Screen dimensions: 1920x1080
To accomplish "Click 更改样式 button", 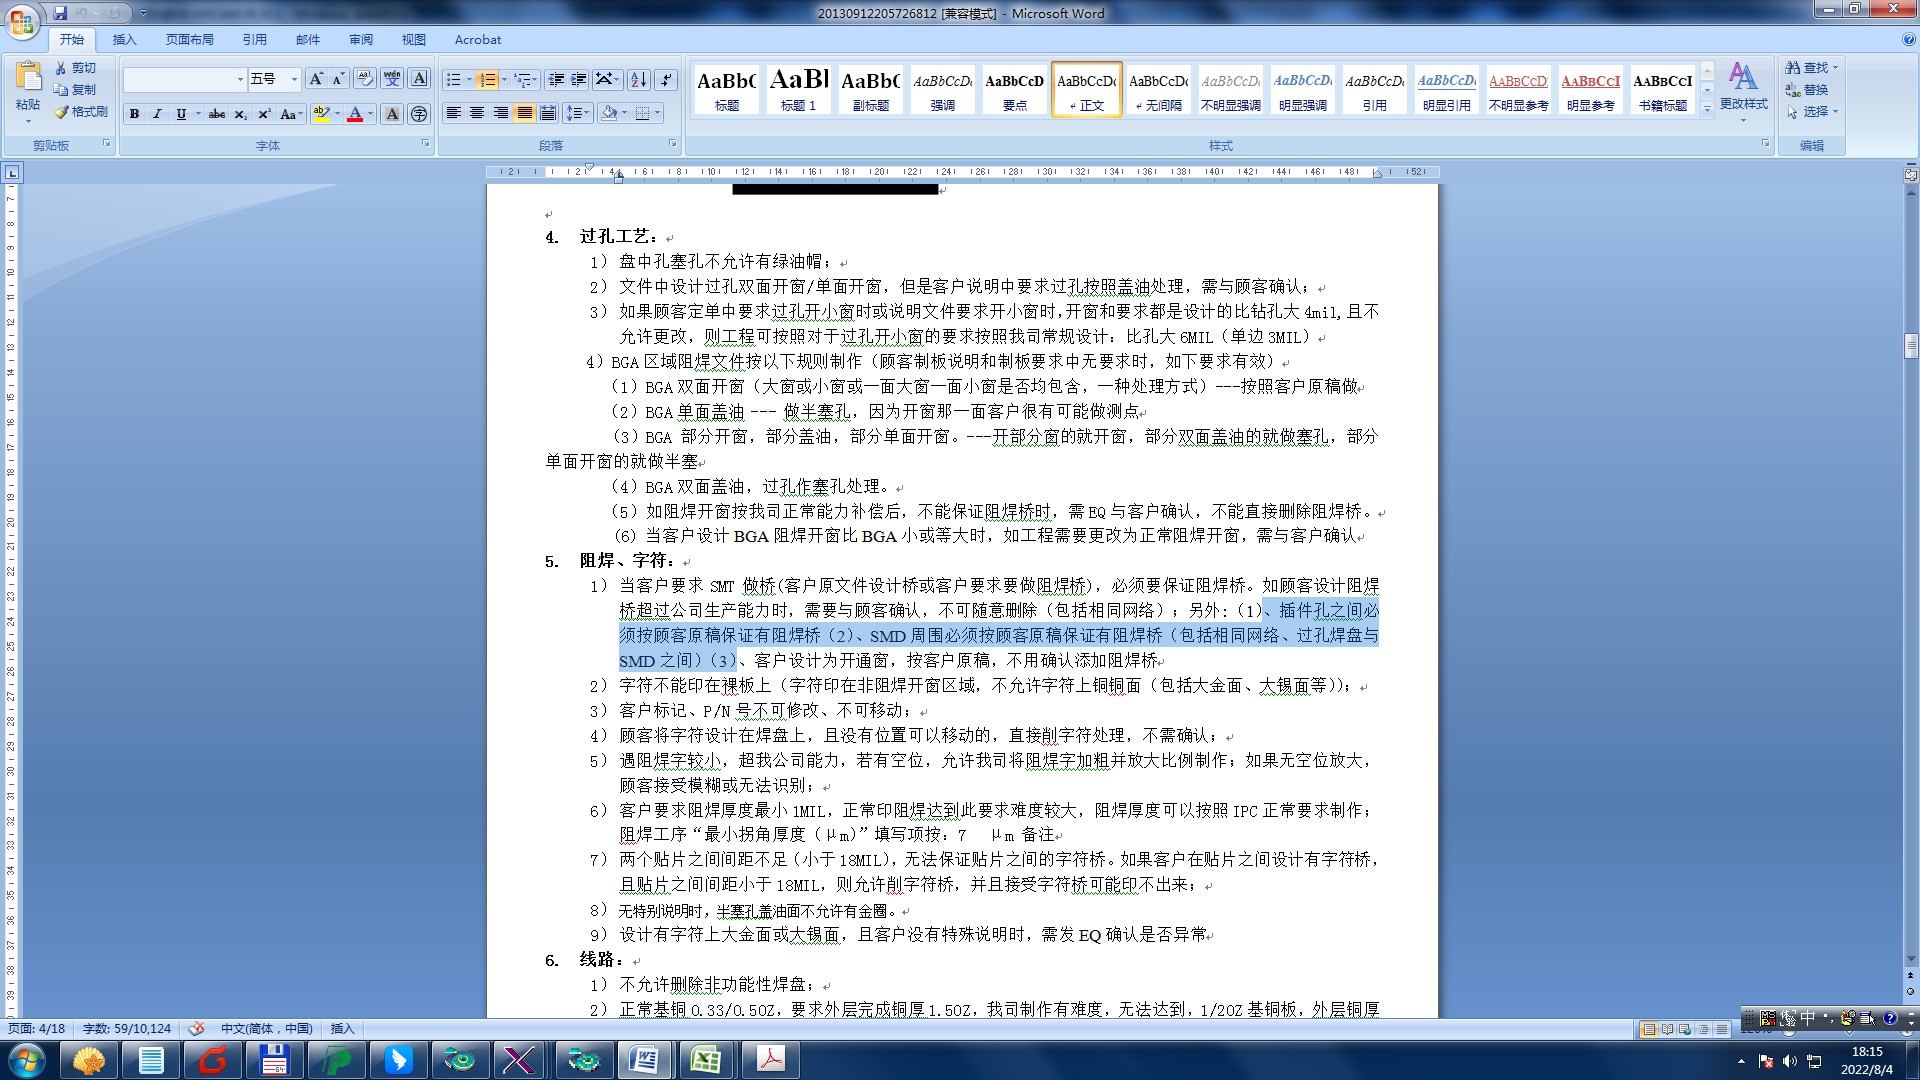I will [1743, 90].
